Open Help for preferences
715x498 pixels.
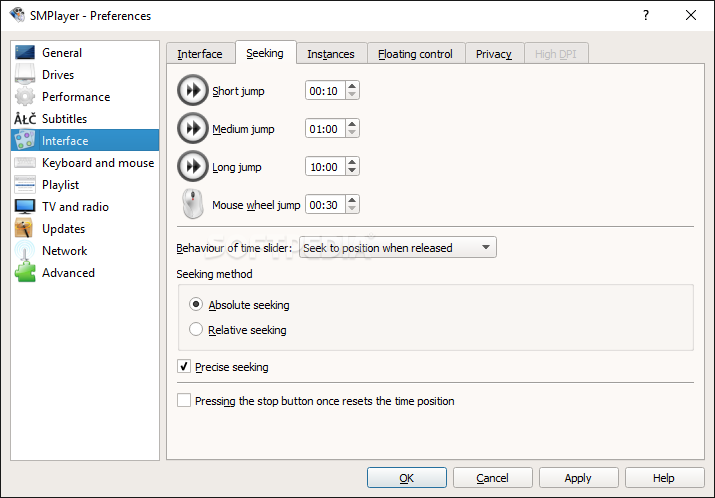click(664, 477)
